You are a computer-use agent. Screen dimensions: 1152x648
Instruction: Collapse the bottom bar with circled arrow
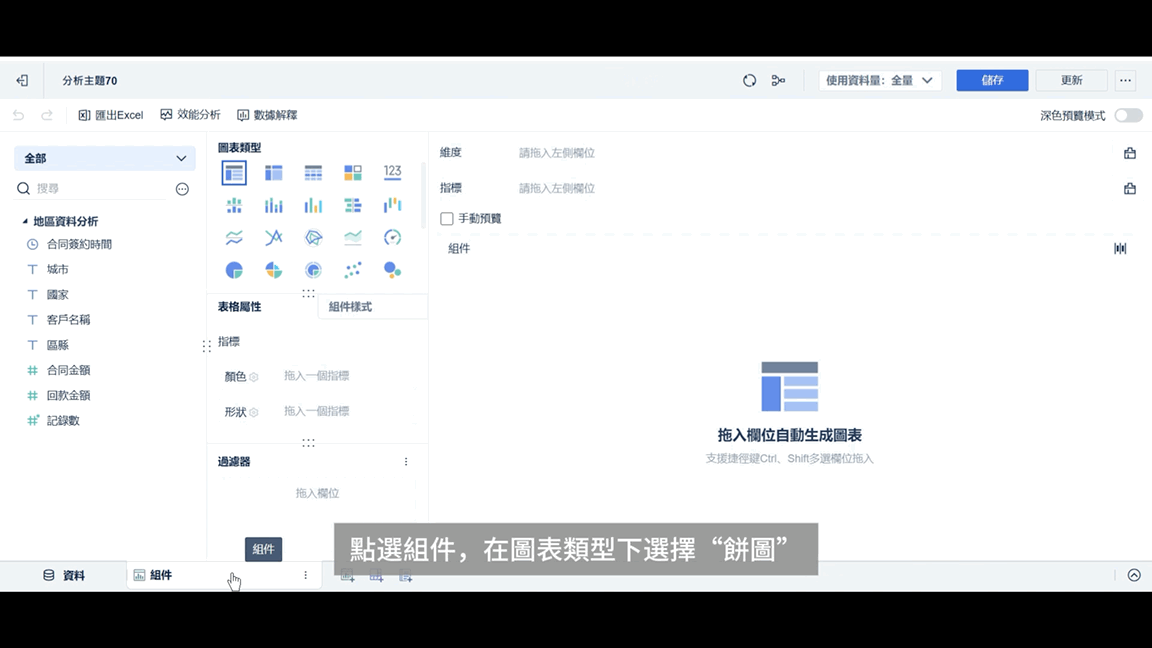click(1134, 575)
